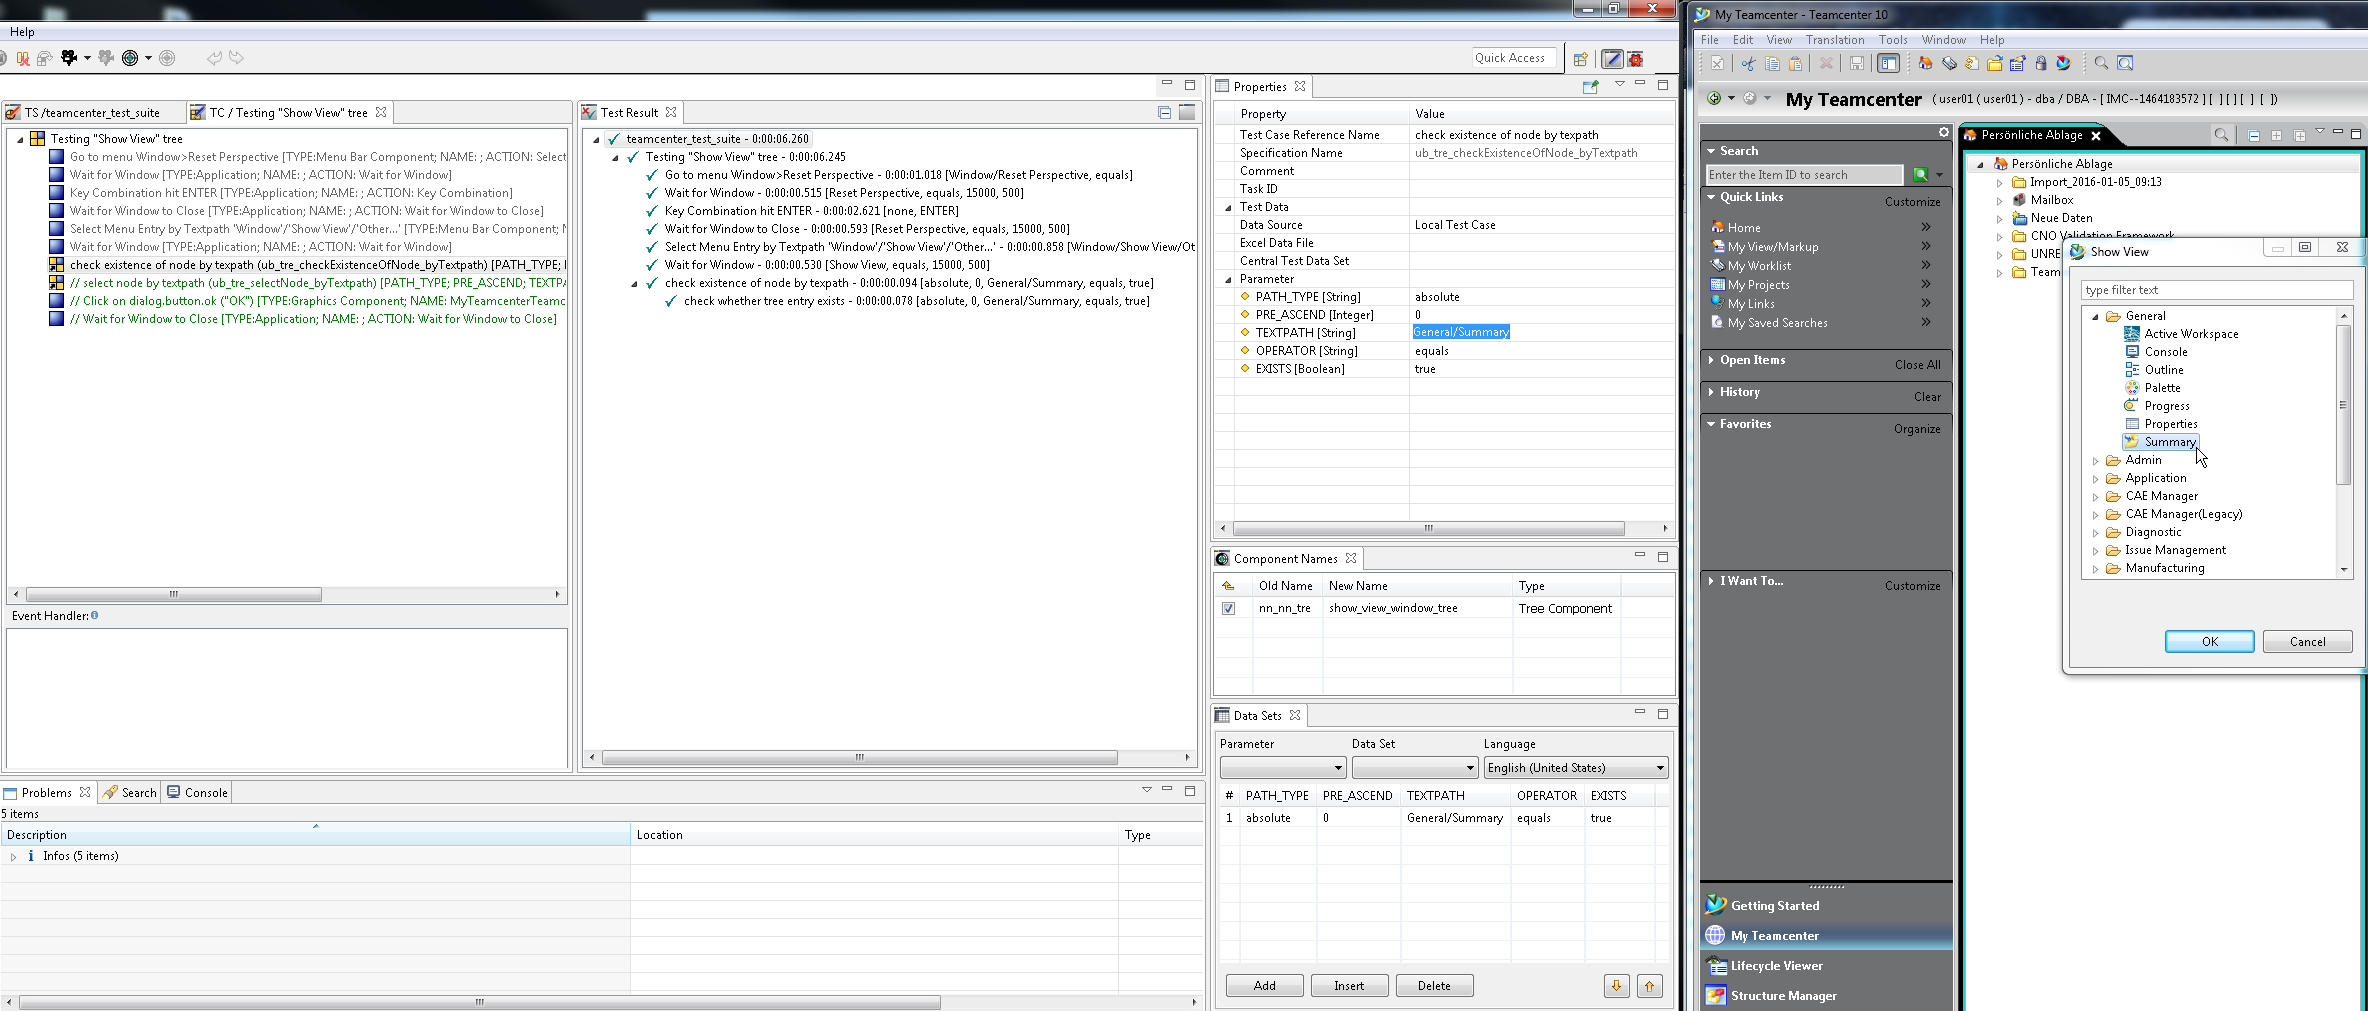Screen dimensions: 2368x1011
Task: Click the framed magnifier search icon in Teamcenter toolbar
Action: [x=2125, y=63]
